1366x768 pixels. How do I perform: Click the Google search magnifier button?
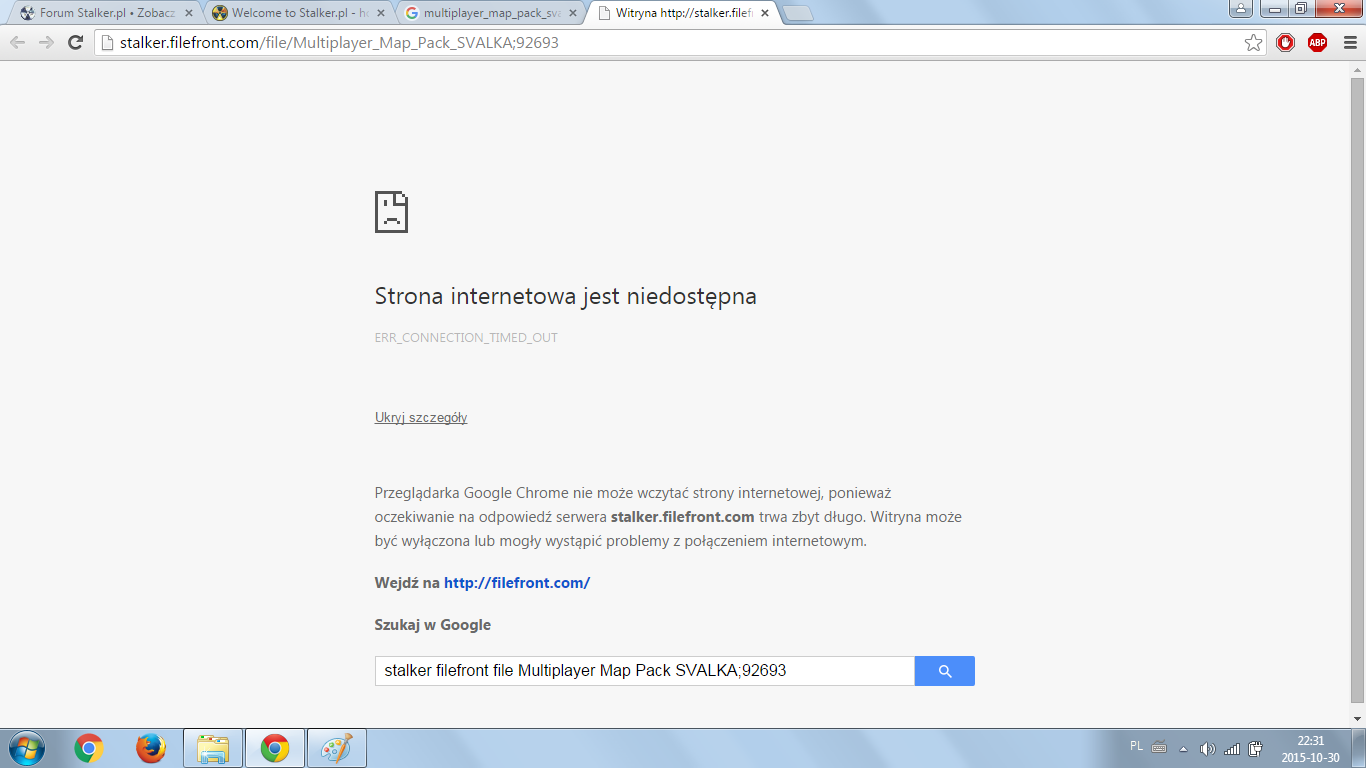945,671
